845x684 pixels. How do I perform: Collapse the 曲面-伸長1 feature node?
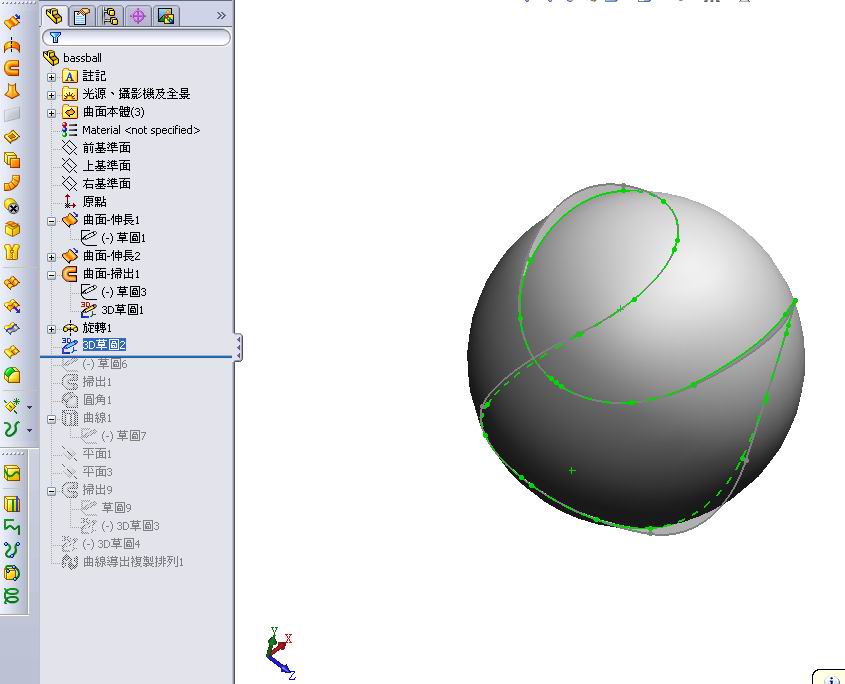tap(51, 221)
